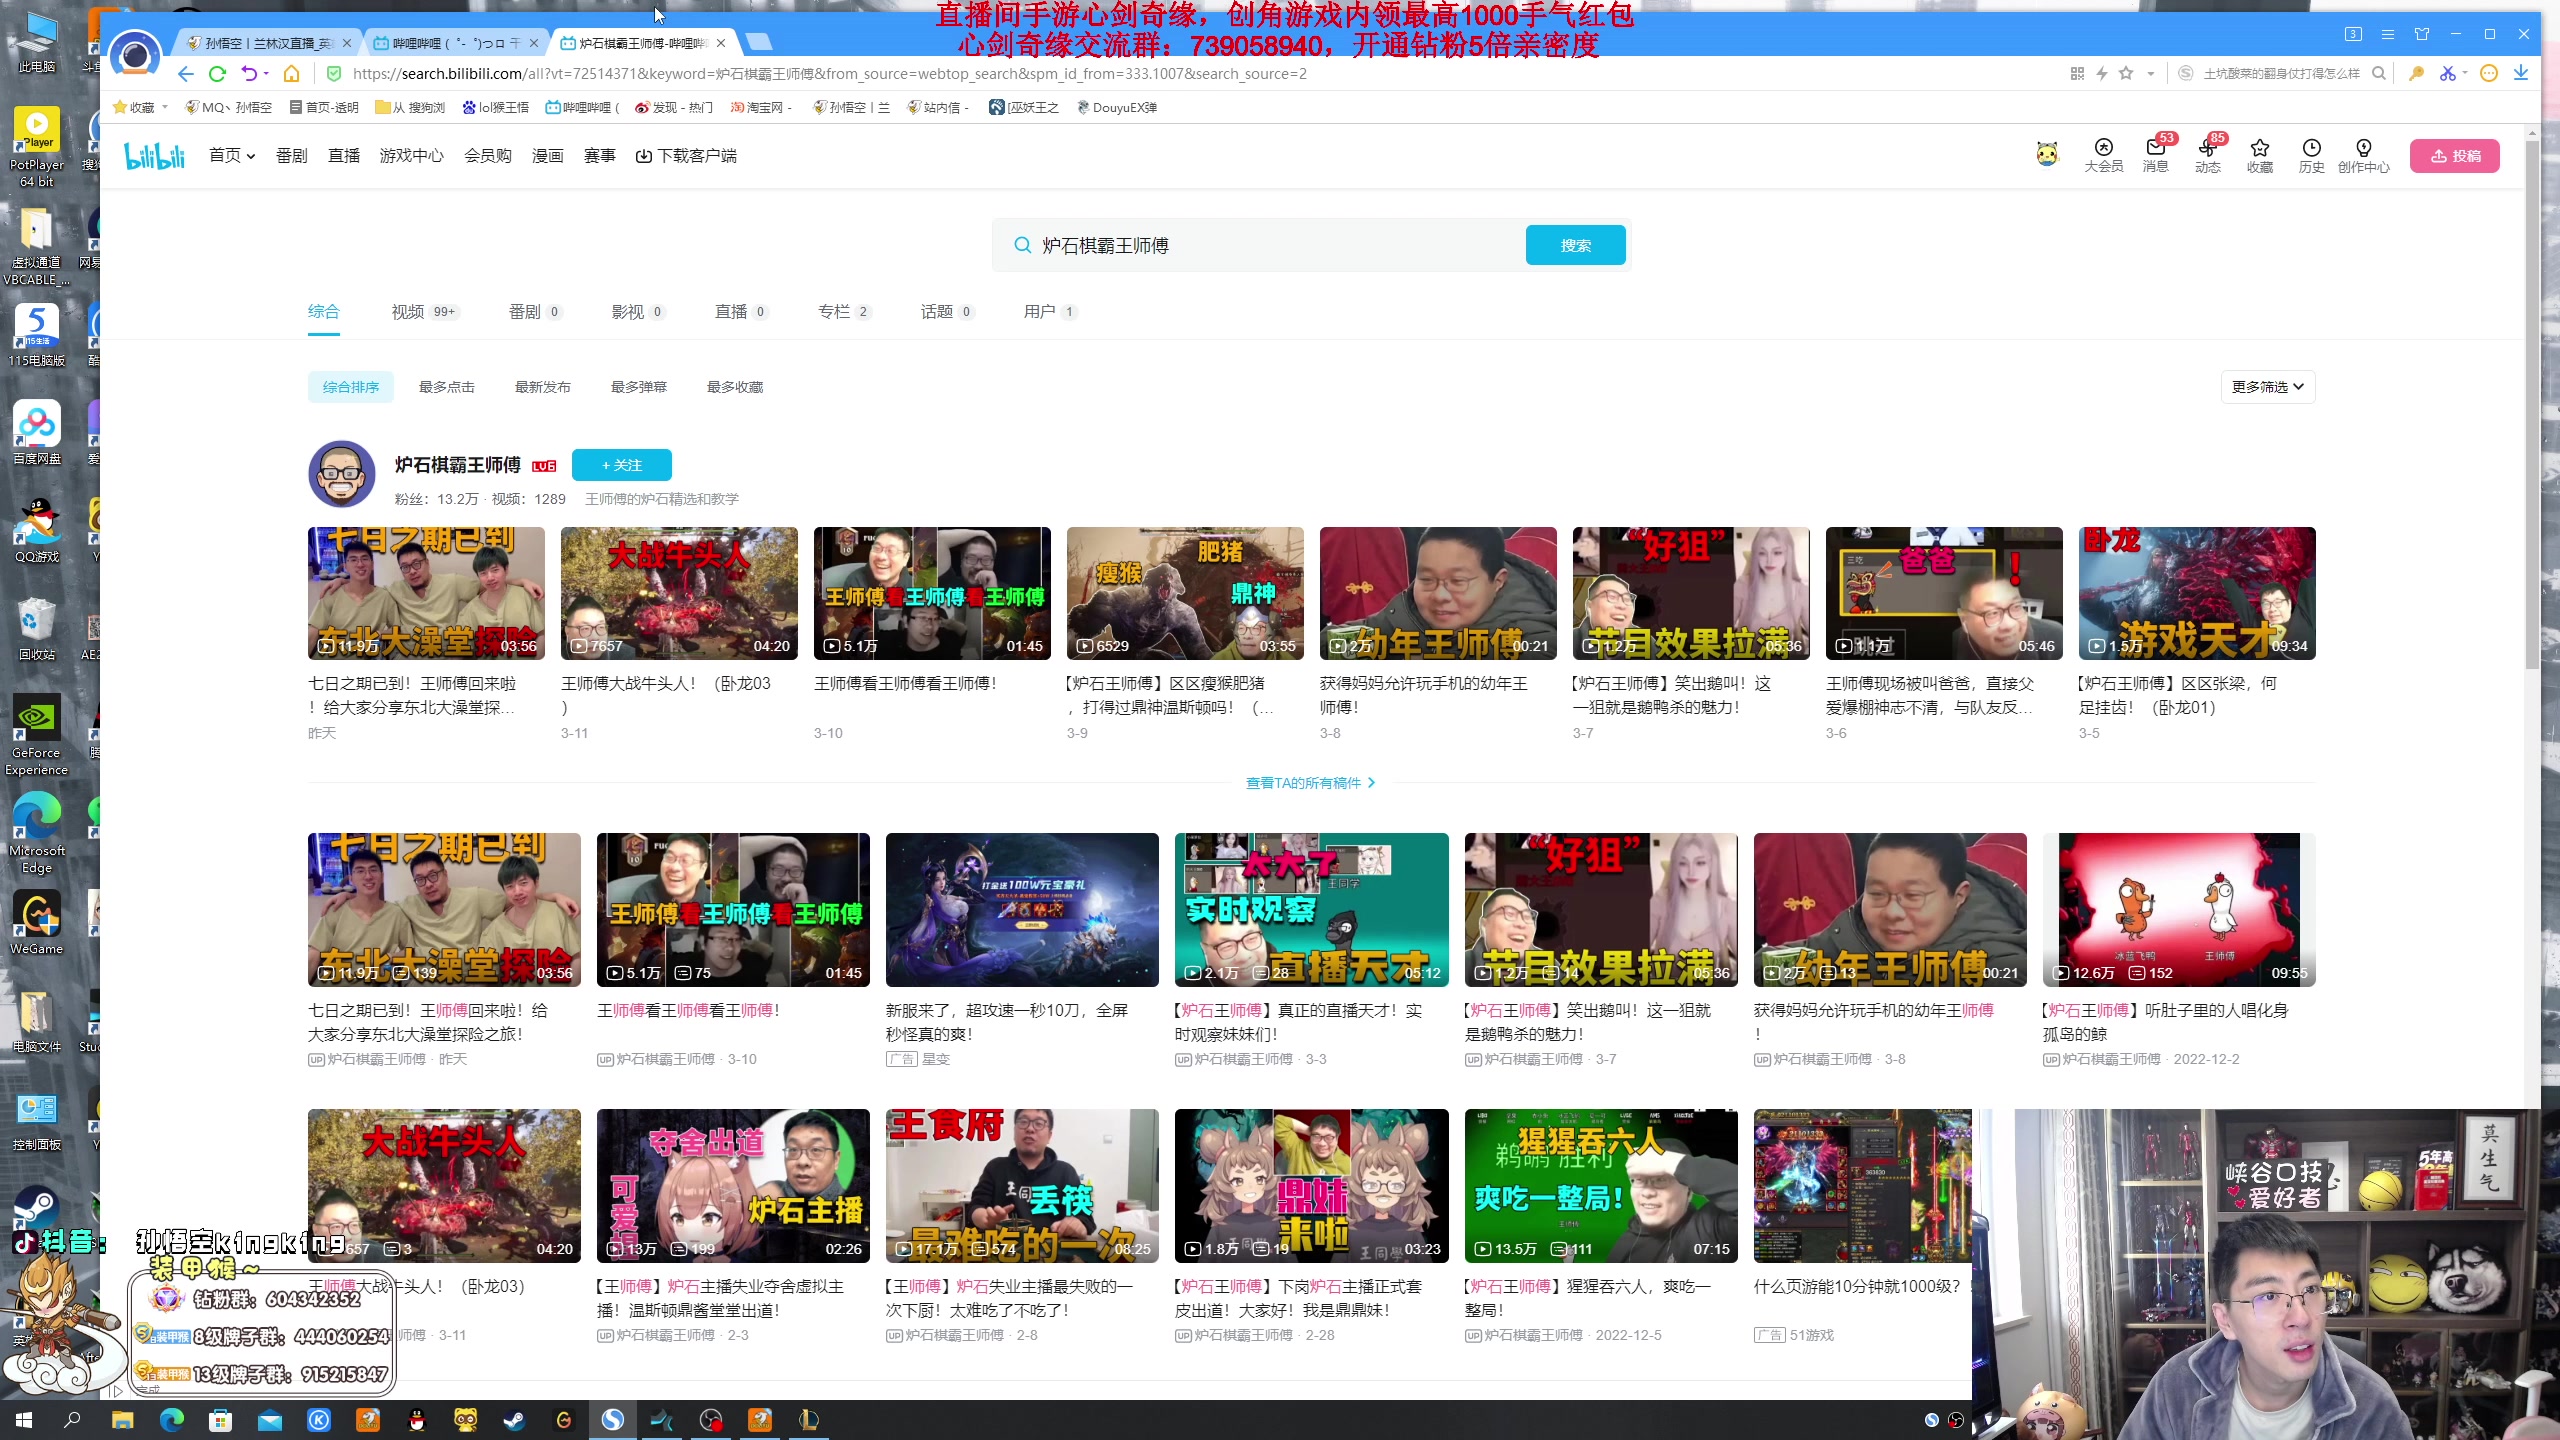Click + 关注 follow button

pos(621,465)
